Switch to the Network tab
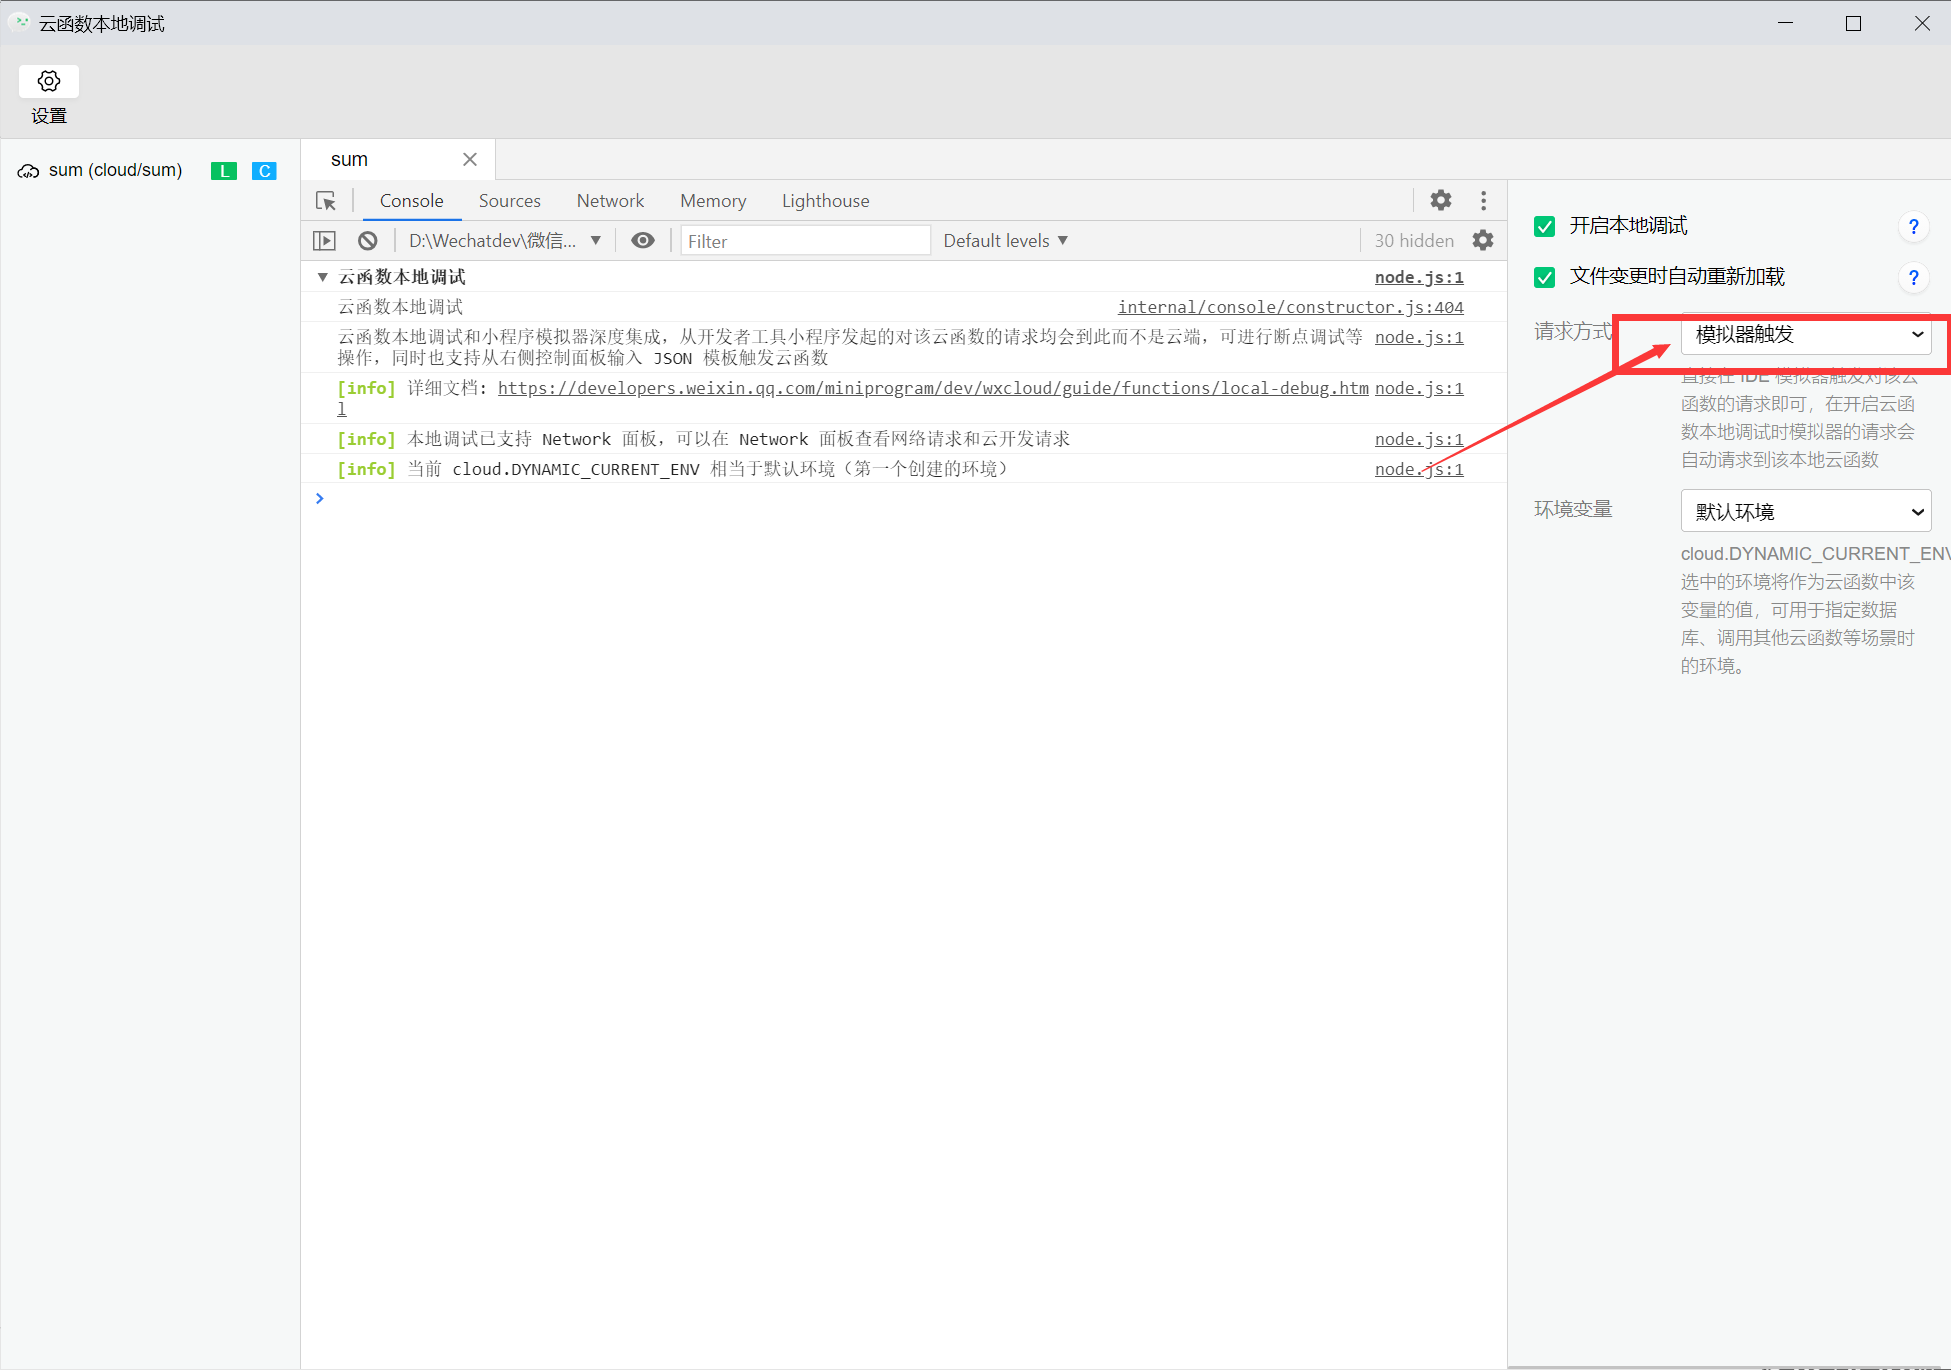The height and width of the screenshot is (1370, 1951). tap(611, 200)
